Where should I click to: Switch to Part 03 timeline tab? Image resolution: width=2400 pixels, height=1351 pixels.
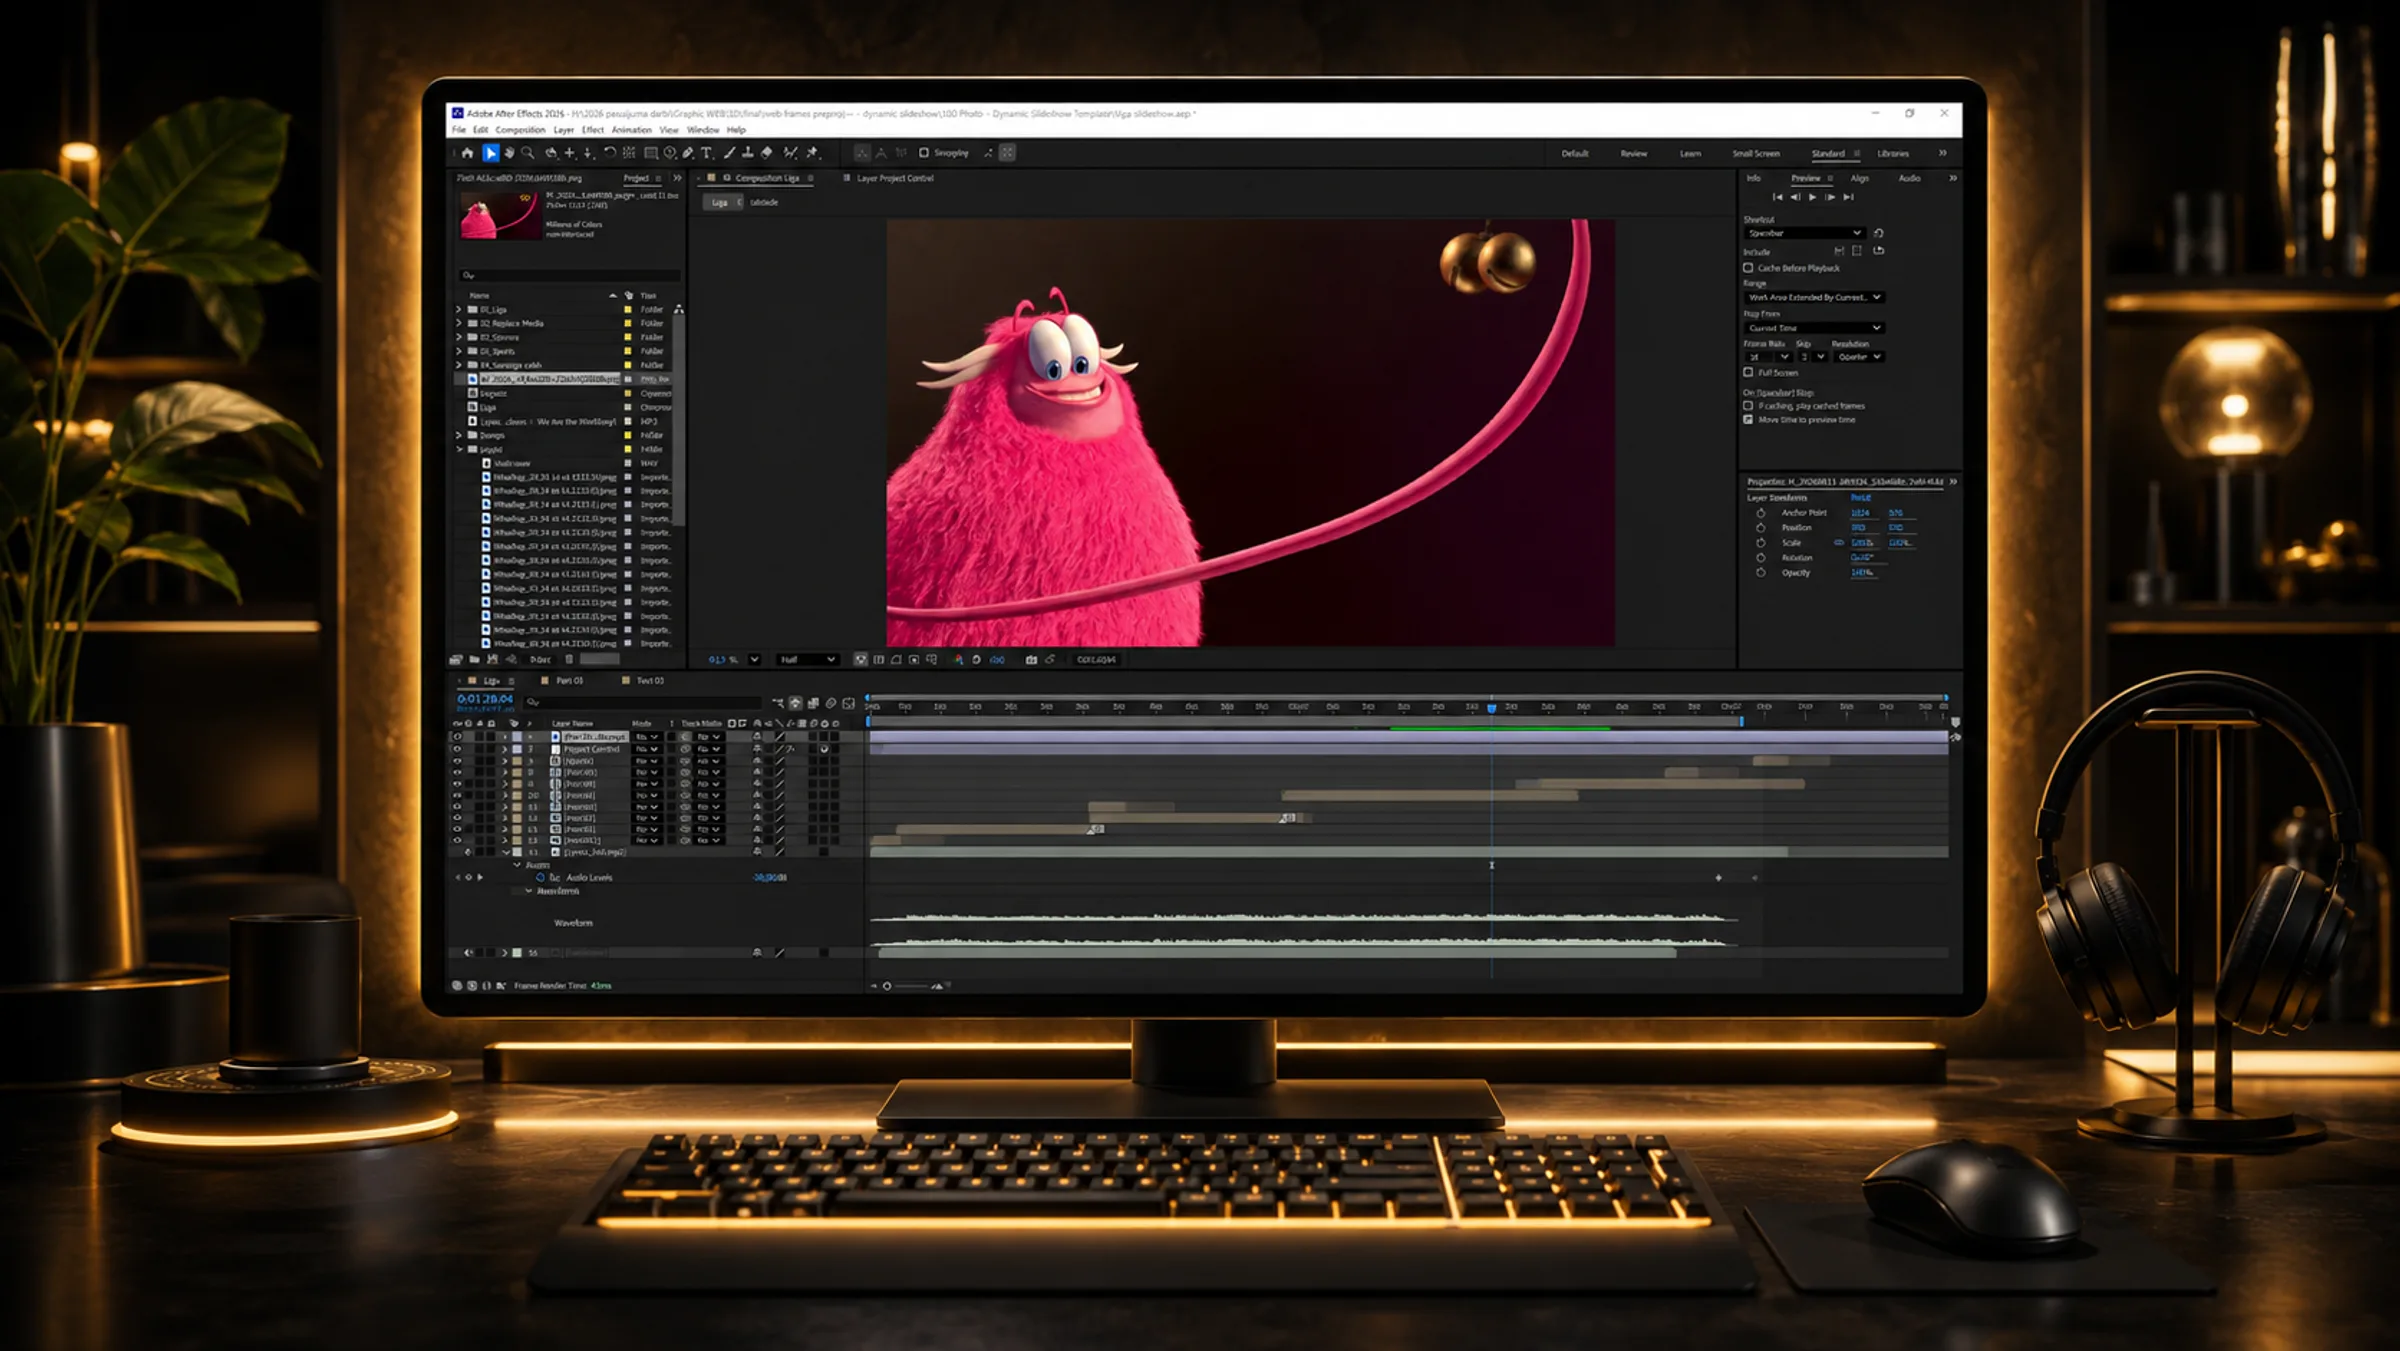coord(570,681)
